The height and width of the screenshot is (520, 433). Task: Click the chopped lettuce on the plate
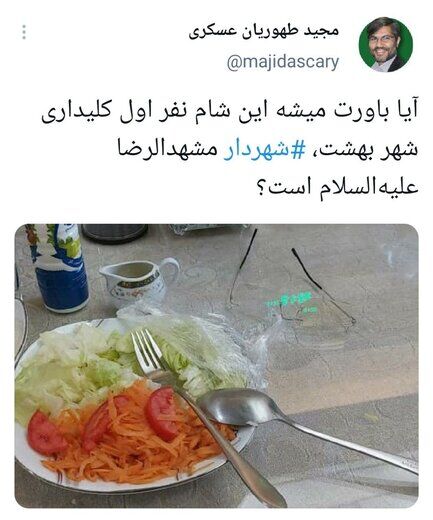[x=110, y=360]
